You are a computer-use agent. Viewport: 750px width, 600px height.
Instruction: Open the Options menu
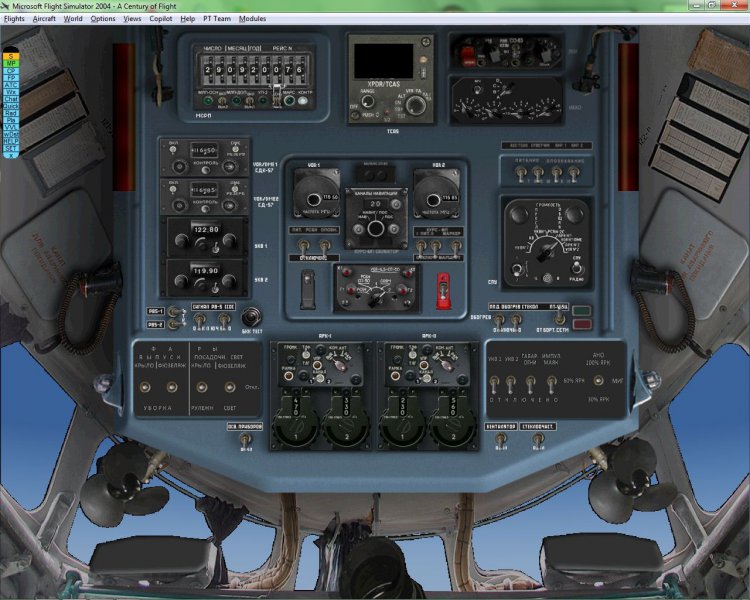tap(103, 19)
